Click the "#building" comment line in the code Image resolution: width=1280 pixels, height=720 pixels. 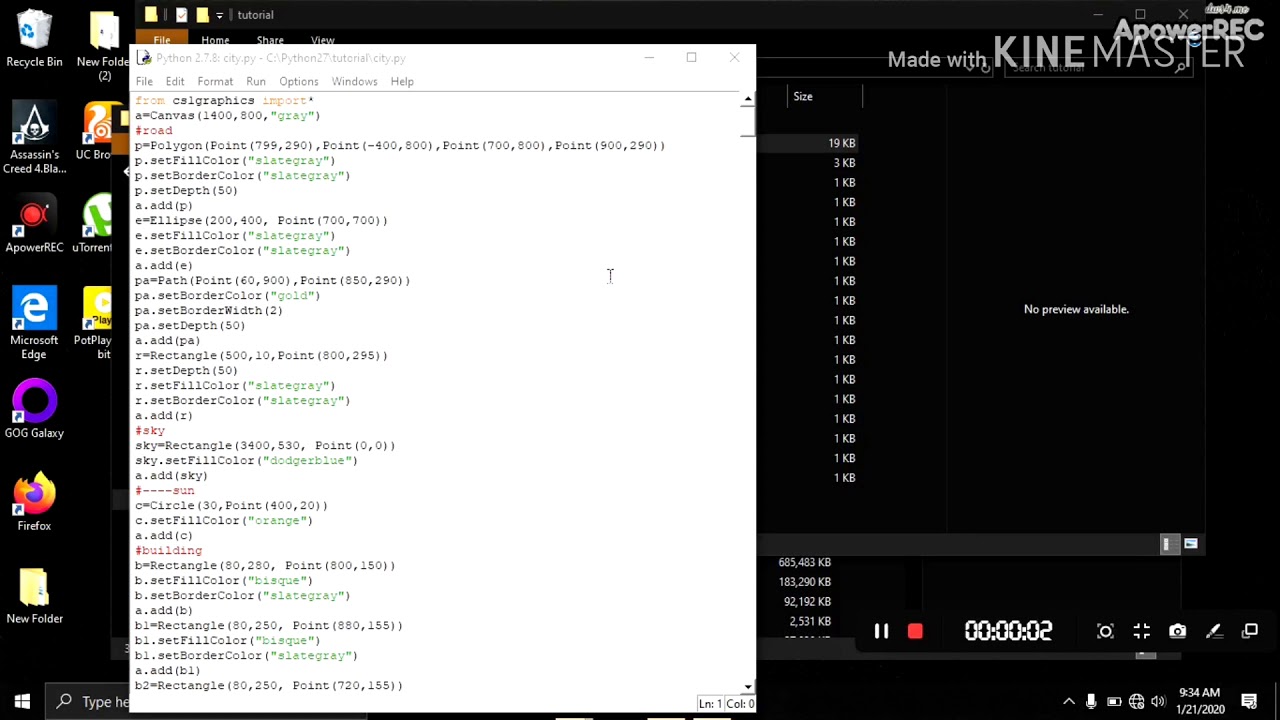click(168, 551)
